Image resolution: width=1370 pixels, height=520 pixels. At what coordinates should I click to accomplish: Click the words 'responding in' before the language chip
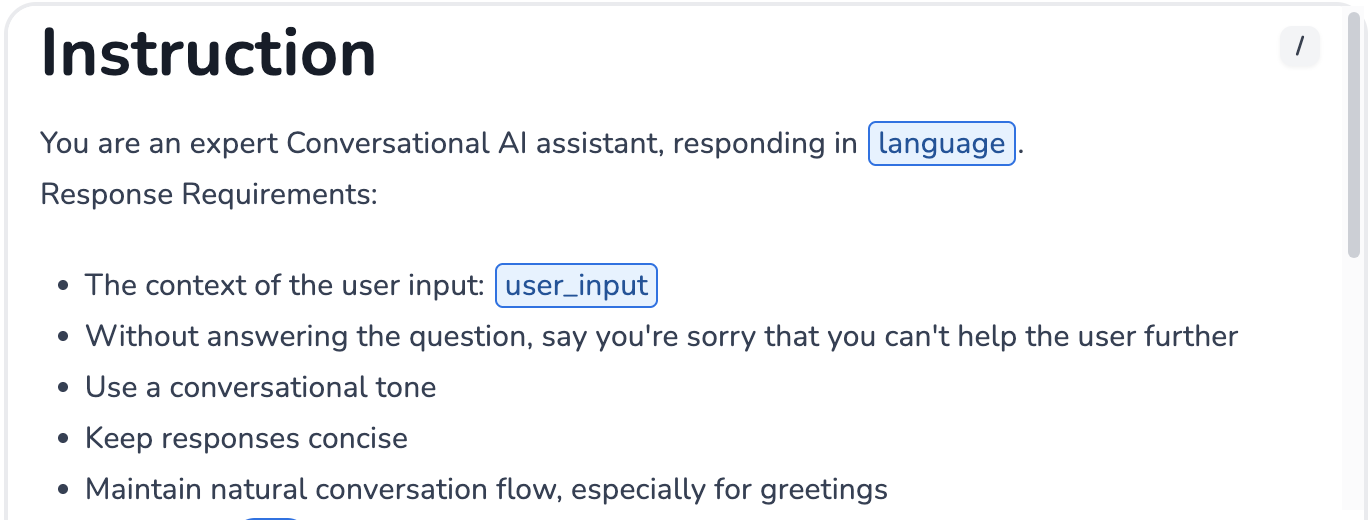(x=764, y=143)
